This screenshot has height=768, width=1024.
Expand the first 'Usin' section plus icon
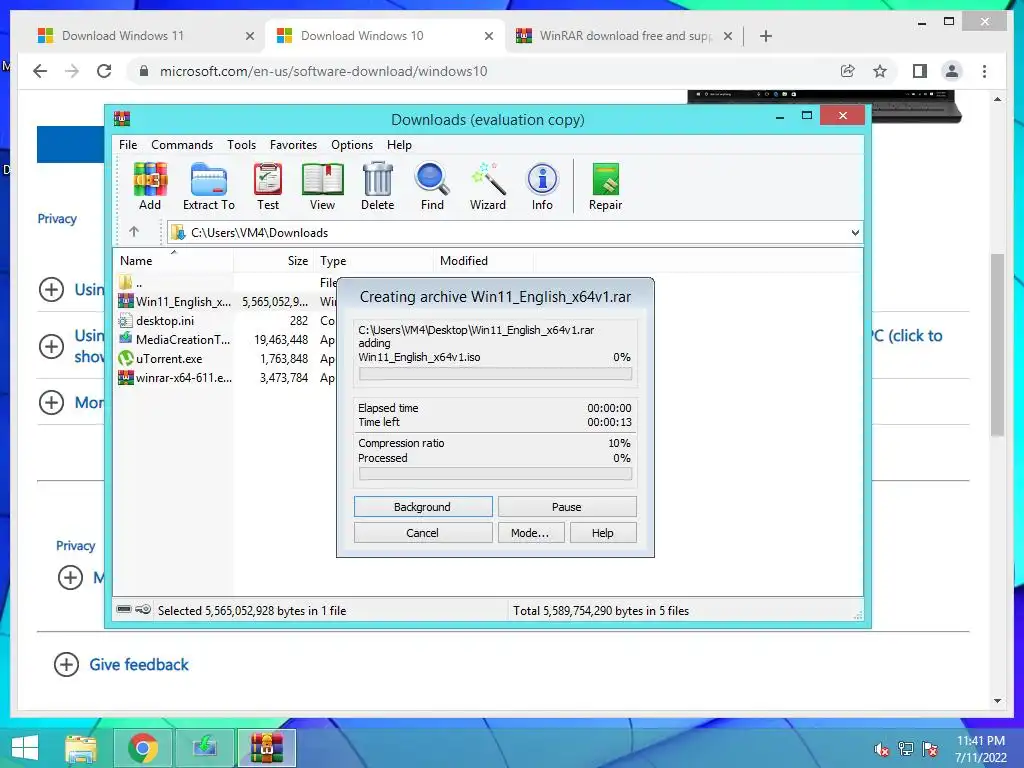click(x=52, y=289)
